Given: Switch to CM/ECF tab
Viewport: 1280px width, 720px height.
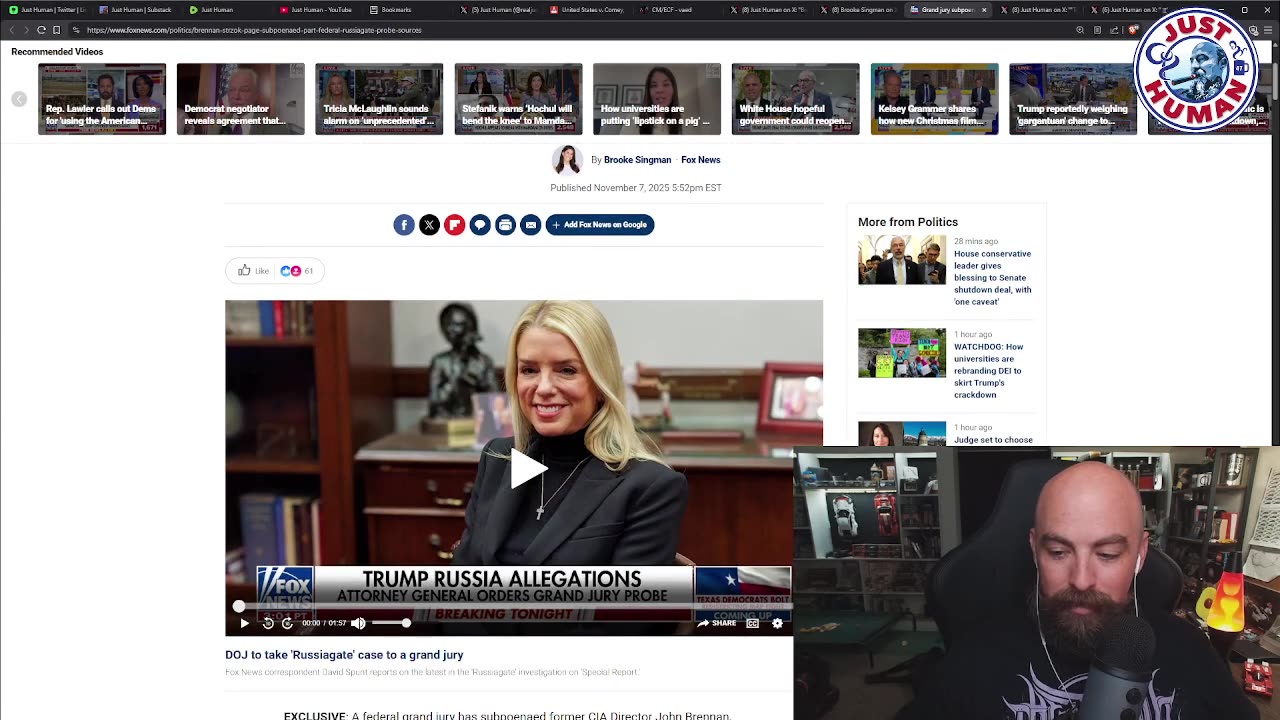Looking at the screenshot, I should click(x=666, y=10).
